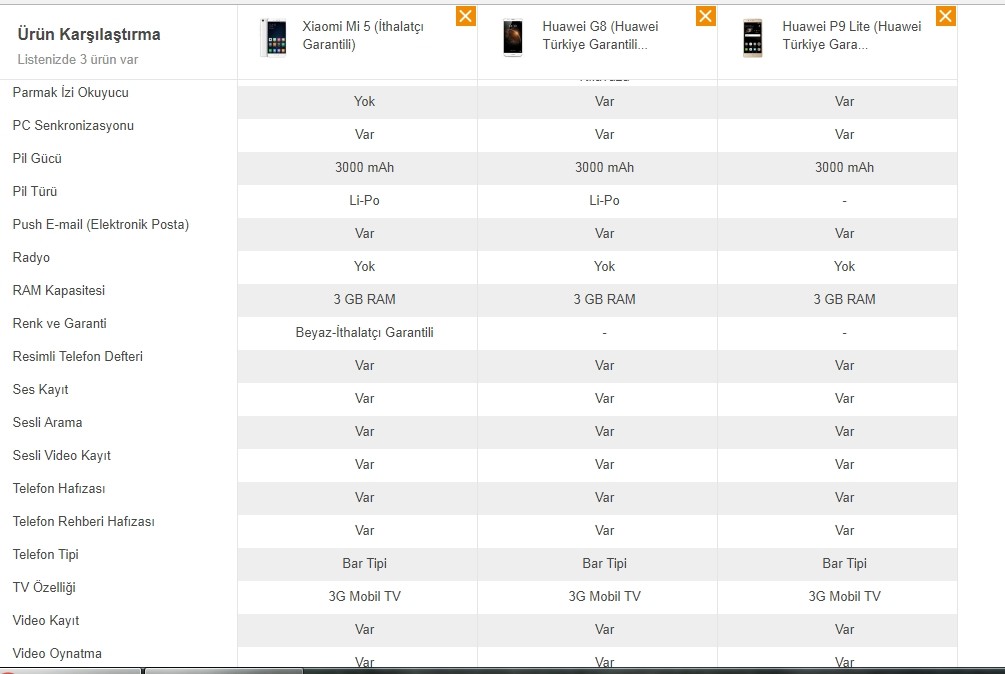Open the Huawei P9 Lite phone thumbnail
The image size is (1005, 674).
tap(753, 38)
